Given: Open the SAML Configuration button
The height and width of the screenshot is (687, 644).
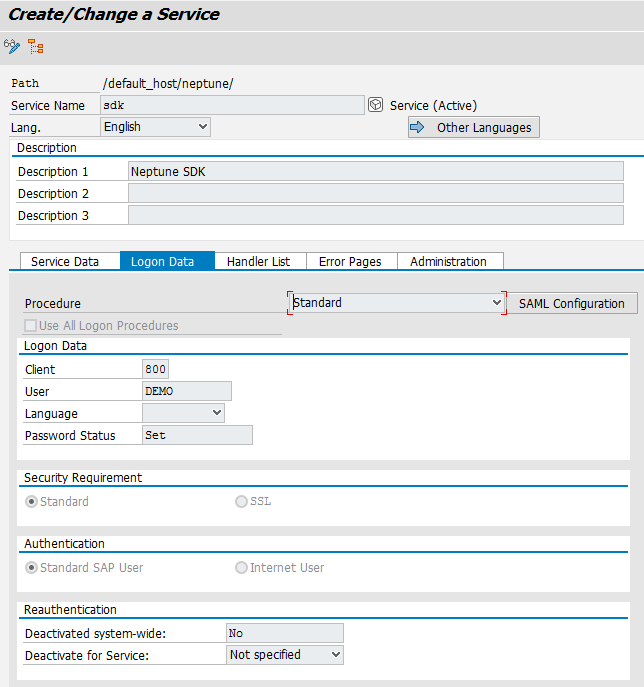Looking at the screenshot, I should tap(571, 303).
